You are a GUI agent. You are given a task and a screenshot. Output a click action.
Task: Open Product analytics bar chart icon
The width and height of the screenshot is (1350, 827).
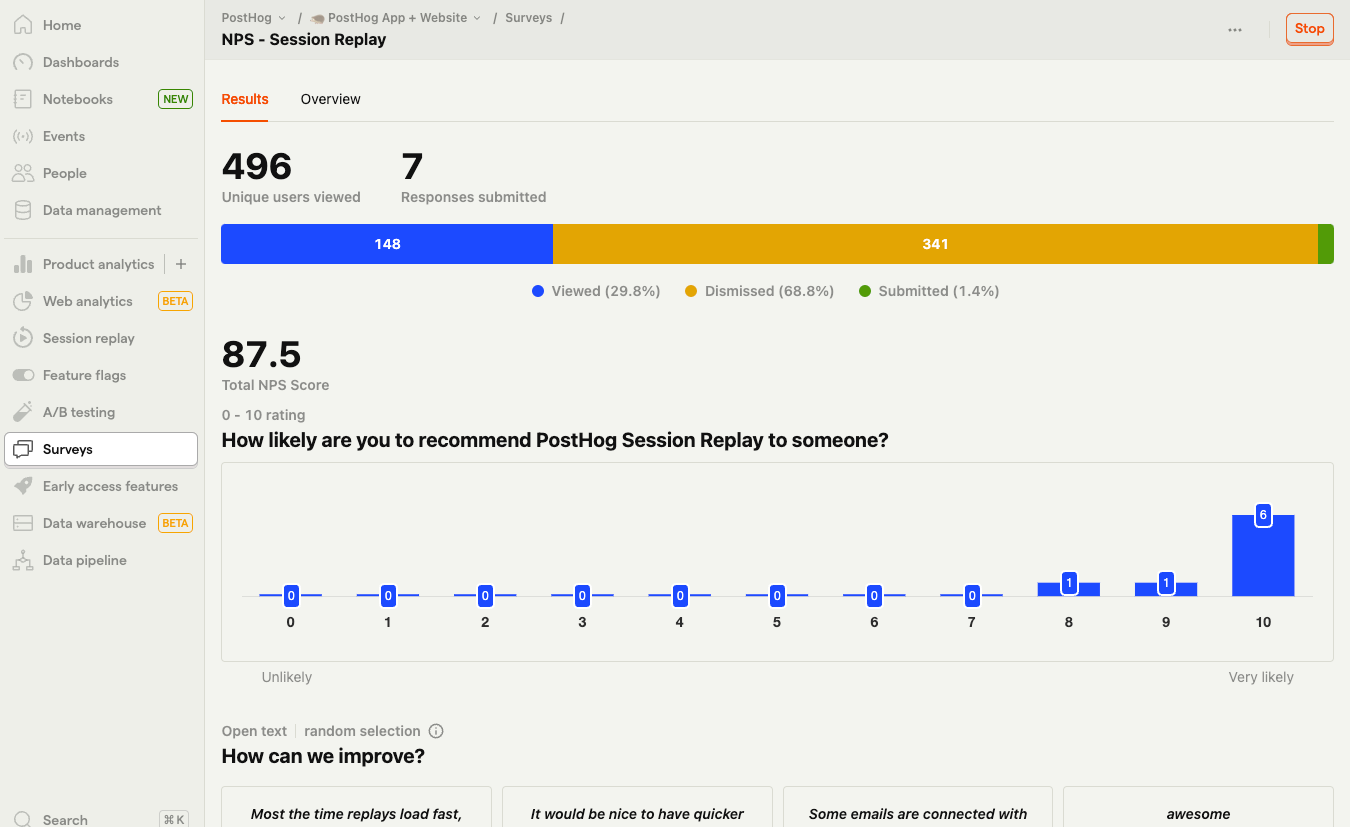(23, 264)
